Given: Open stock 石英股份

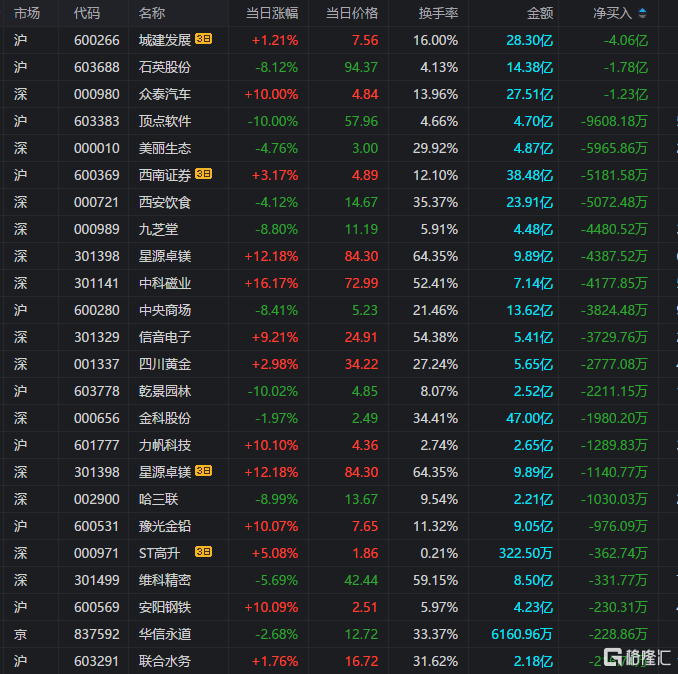Looking at the screenshot, I should [165, 67].
